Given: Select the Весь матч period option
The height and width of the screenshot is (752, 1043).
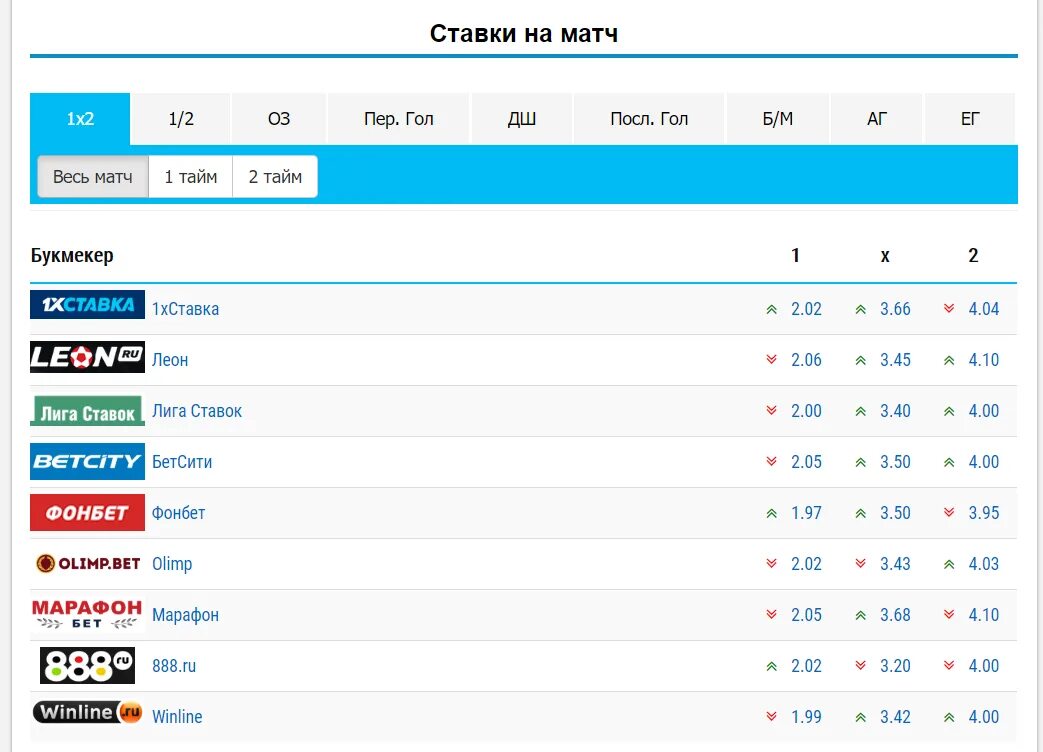Looking at the screenshot, I should coord(92,177).
